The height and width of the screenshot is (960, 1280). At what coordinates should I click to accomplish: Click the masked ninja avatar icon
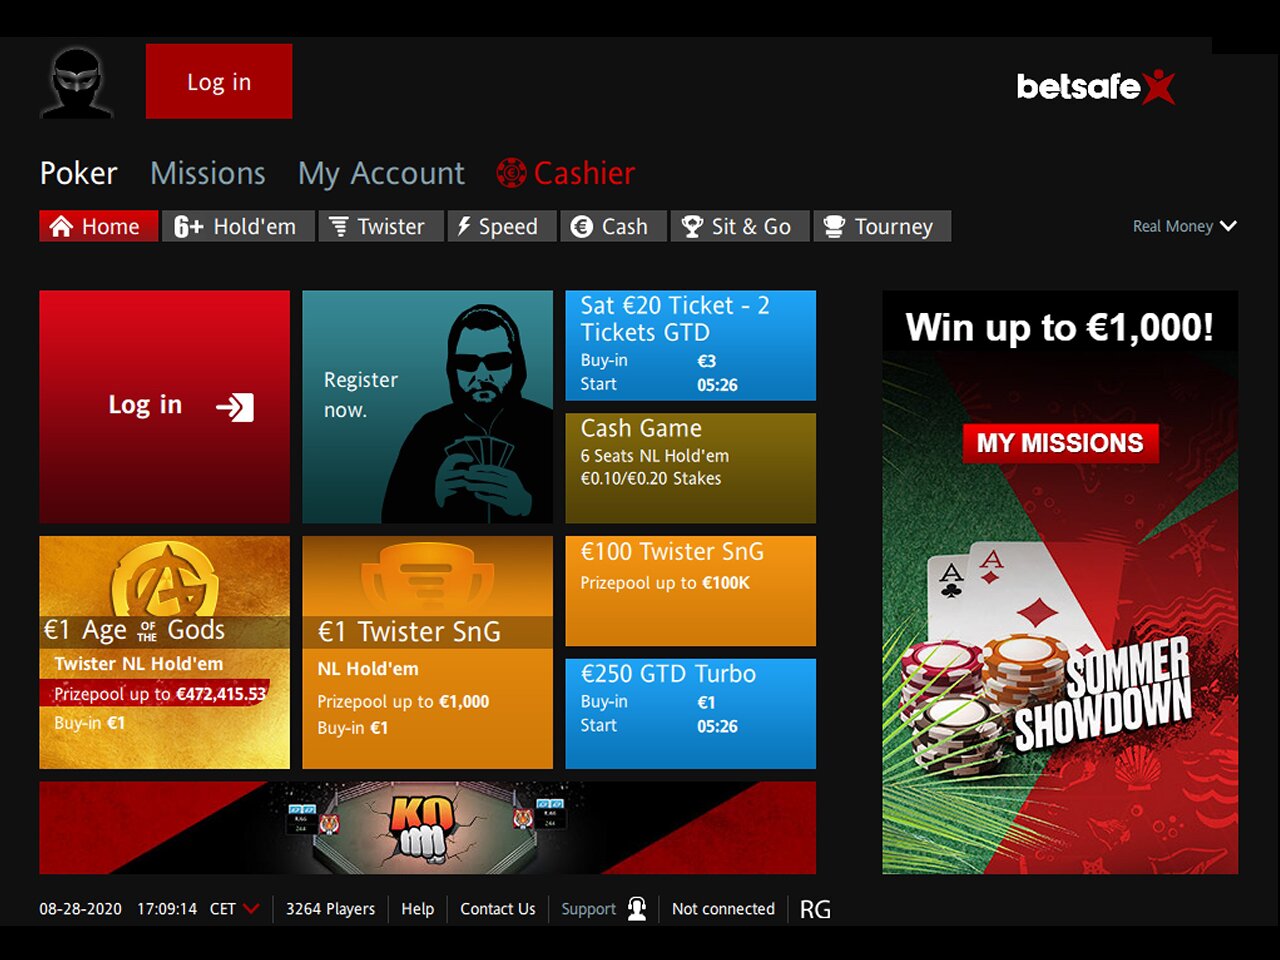click(x=77, y=83)
